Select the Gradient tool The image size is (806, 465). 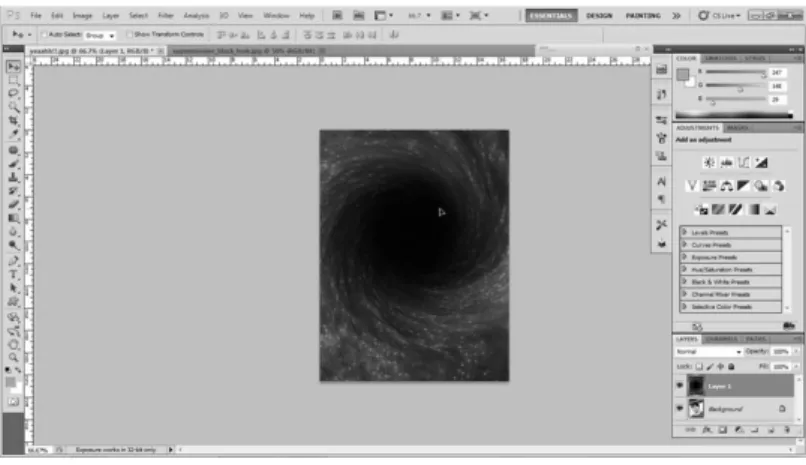point(13,218)
